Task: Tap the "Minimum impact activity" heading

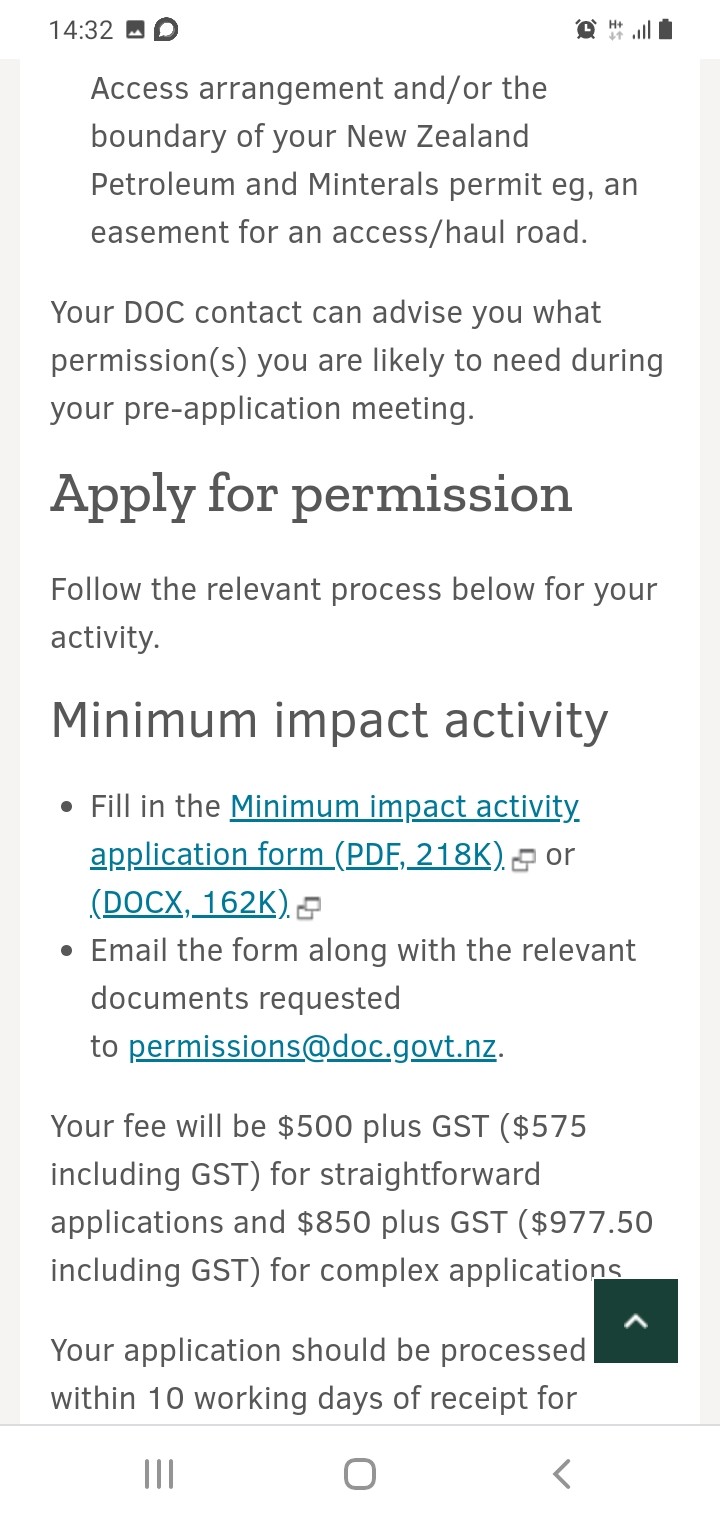Action: click(x=329, y=721)
